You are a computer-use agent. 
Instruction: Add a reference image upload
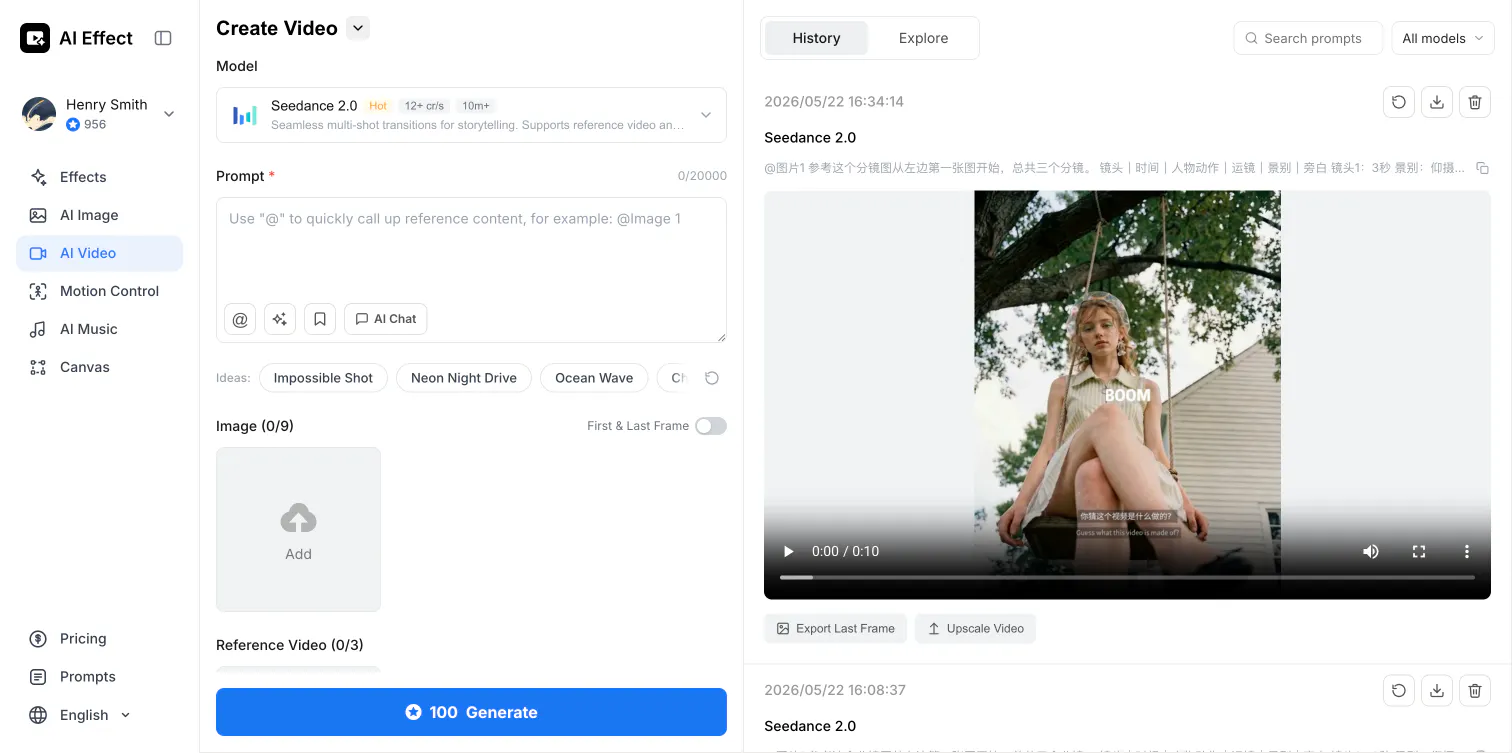click(x=298, y=529)
